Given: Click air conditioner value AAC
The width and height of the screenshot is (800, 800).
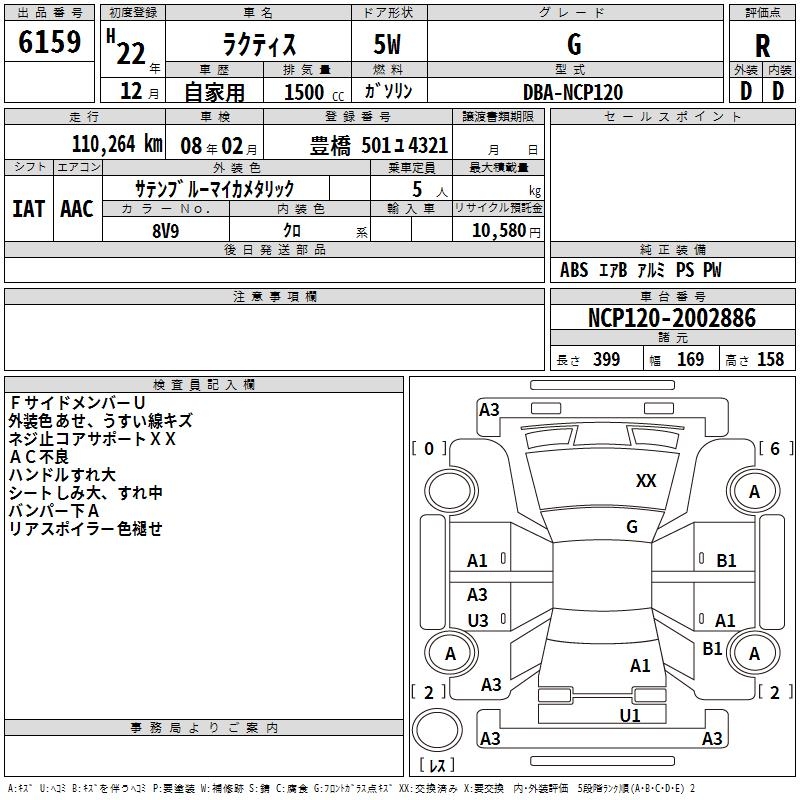Looking at the screenshot, I should click(77, 209).
